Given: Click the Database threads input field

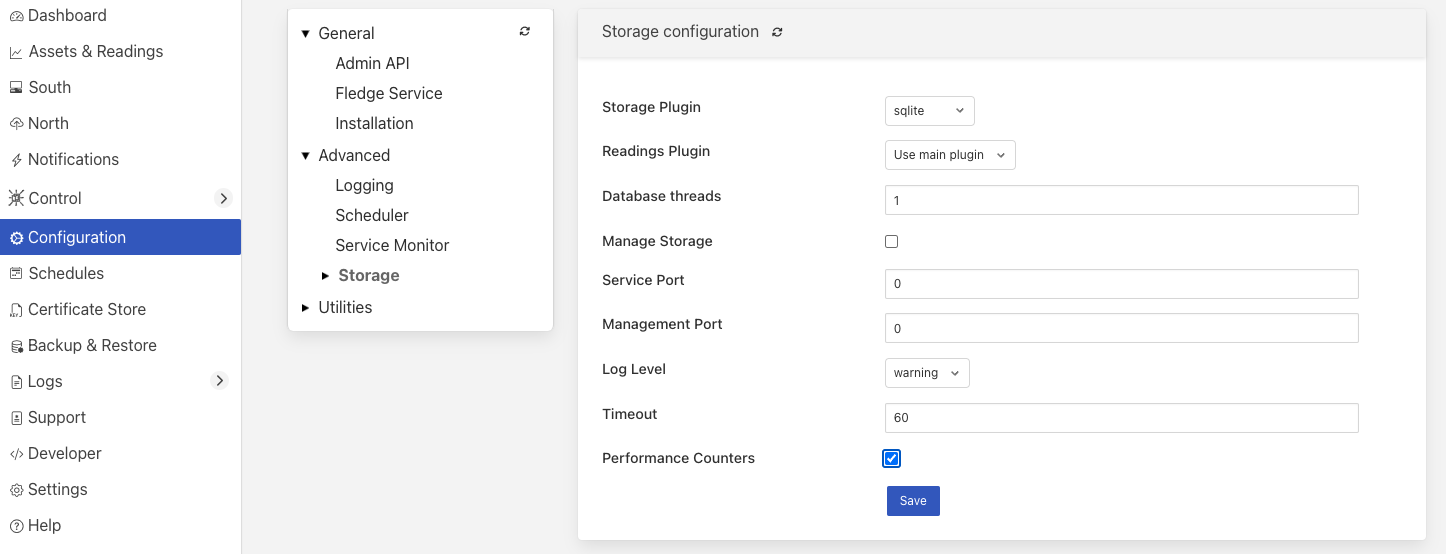Looking at the screenshot, I should (x=1122, y=200).
